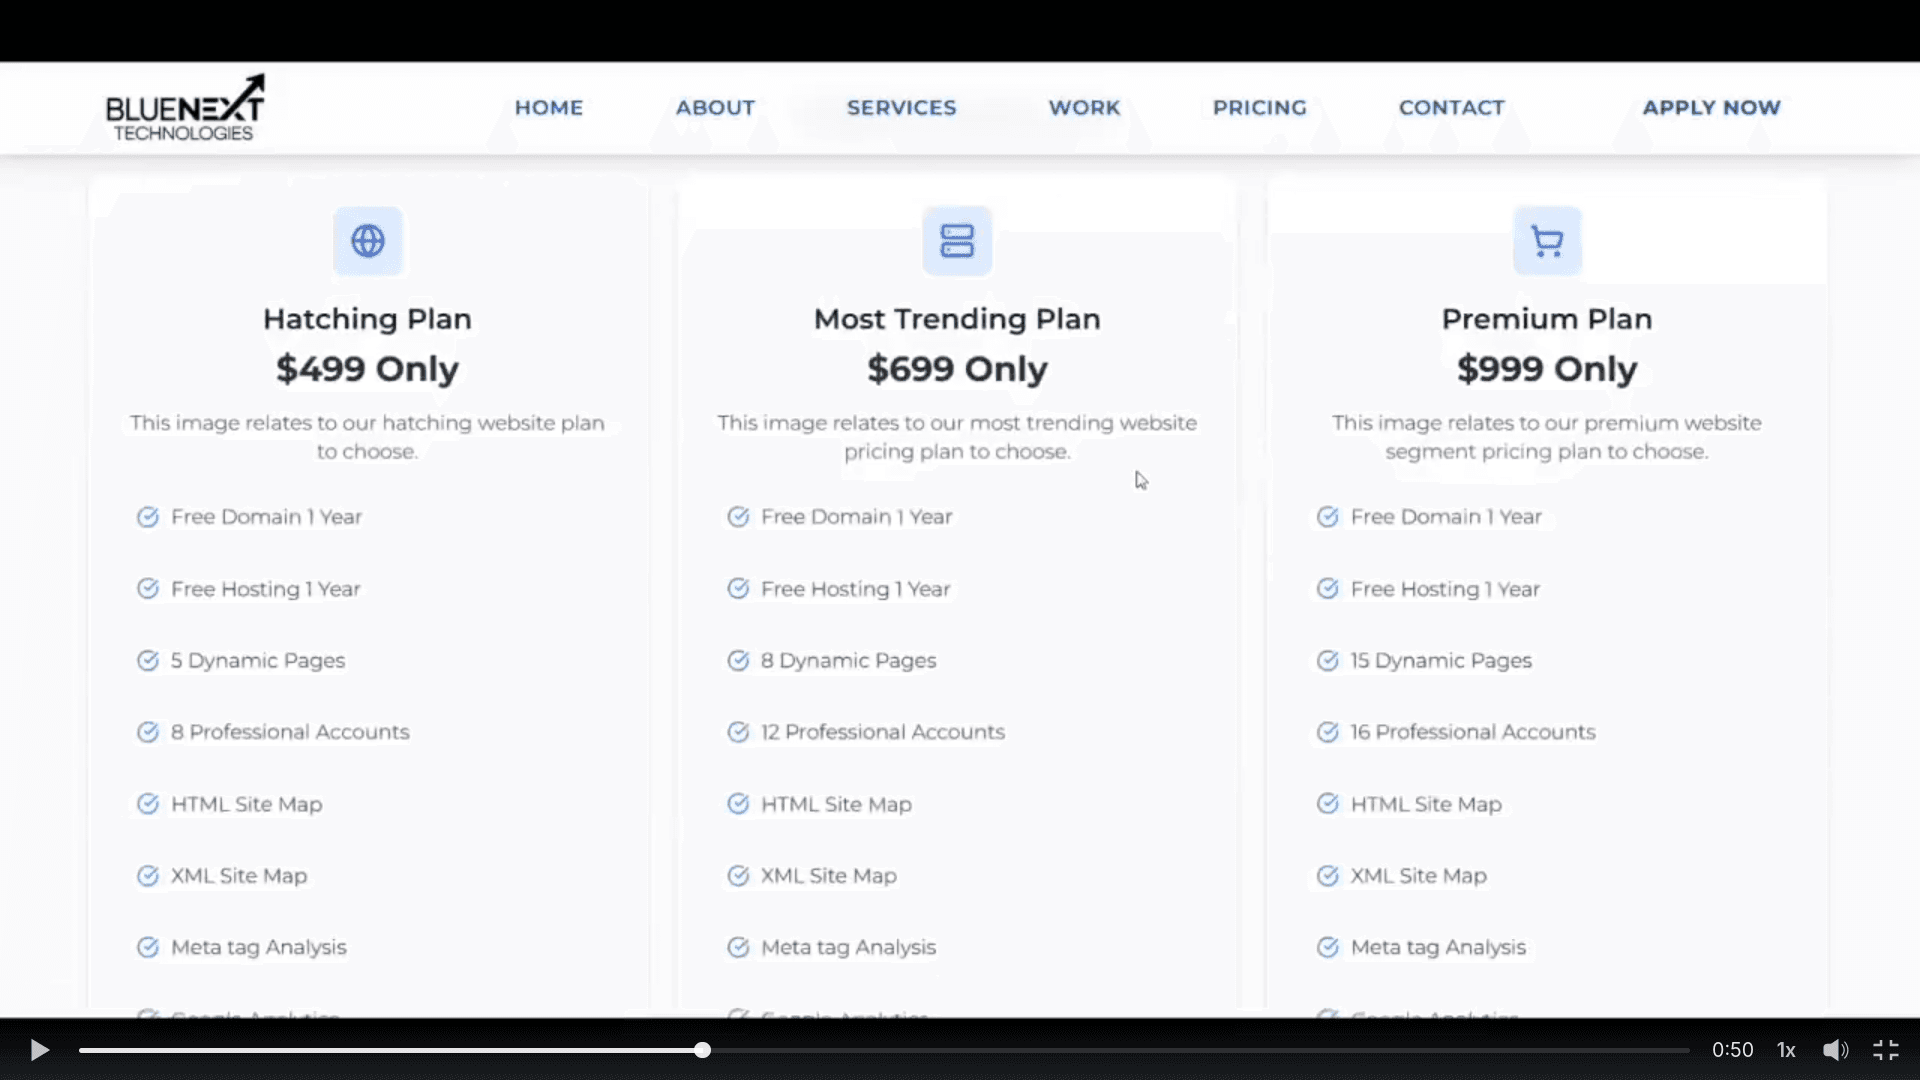
Task: Open the SERVICES nav item
Action: tap(901, 107)
